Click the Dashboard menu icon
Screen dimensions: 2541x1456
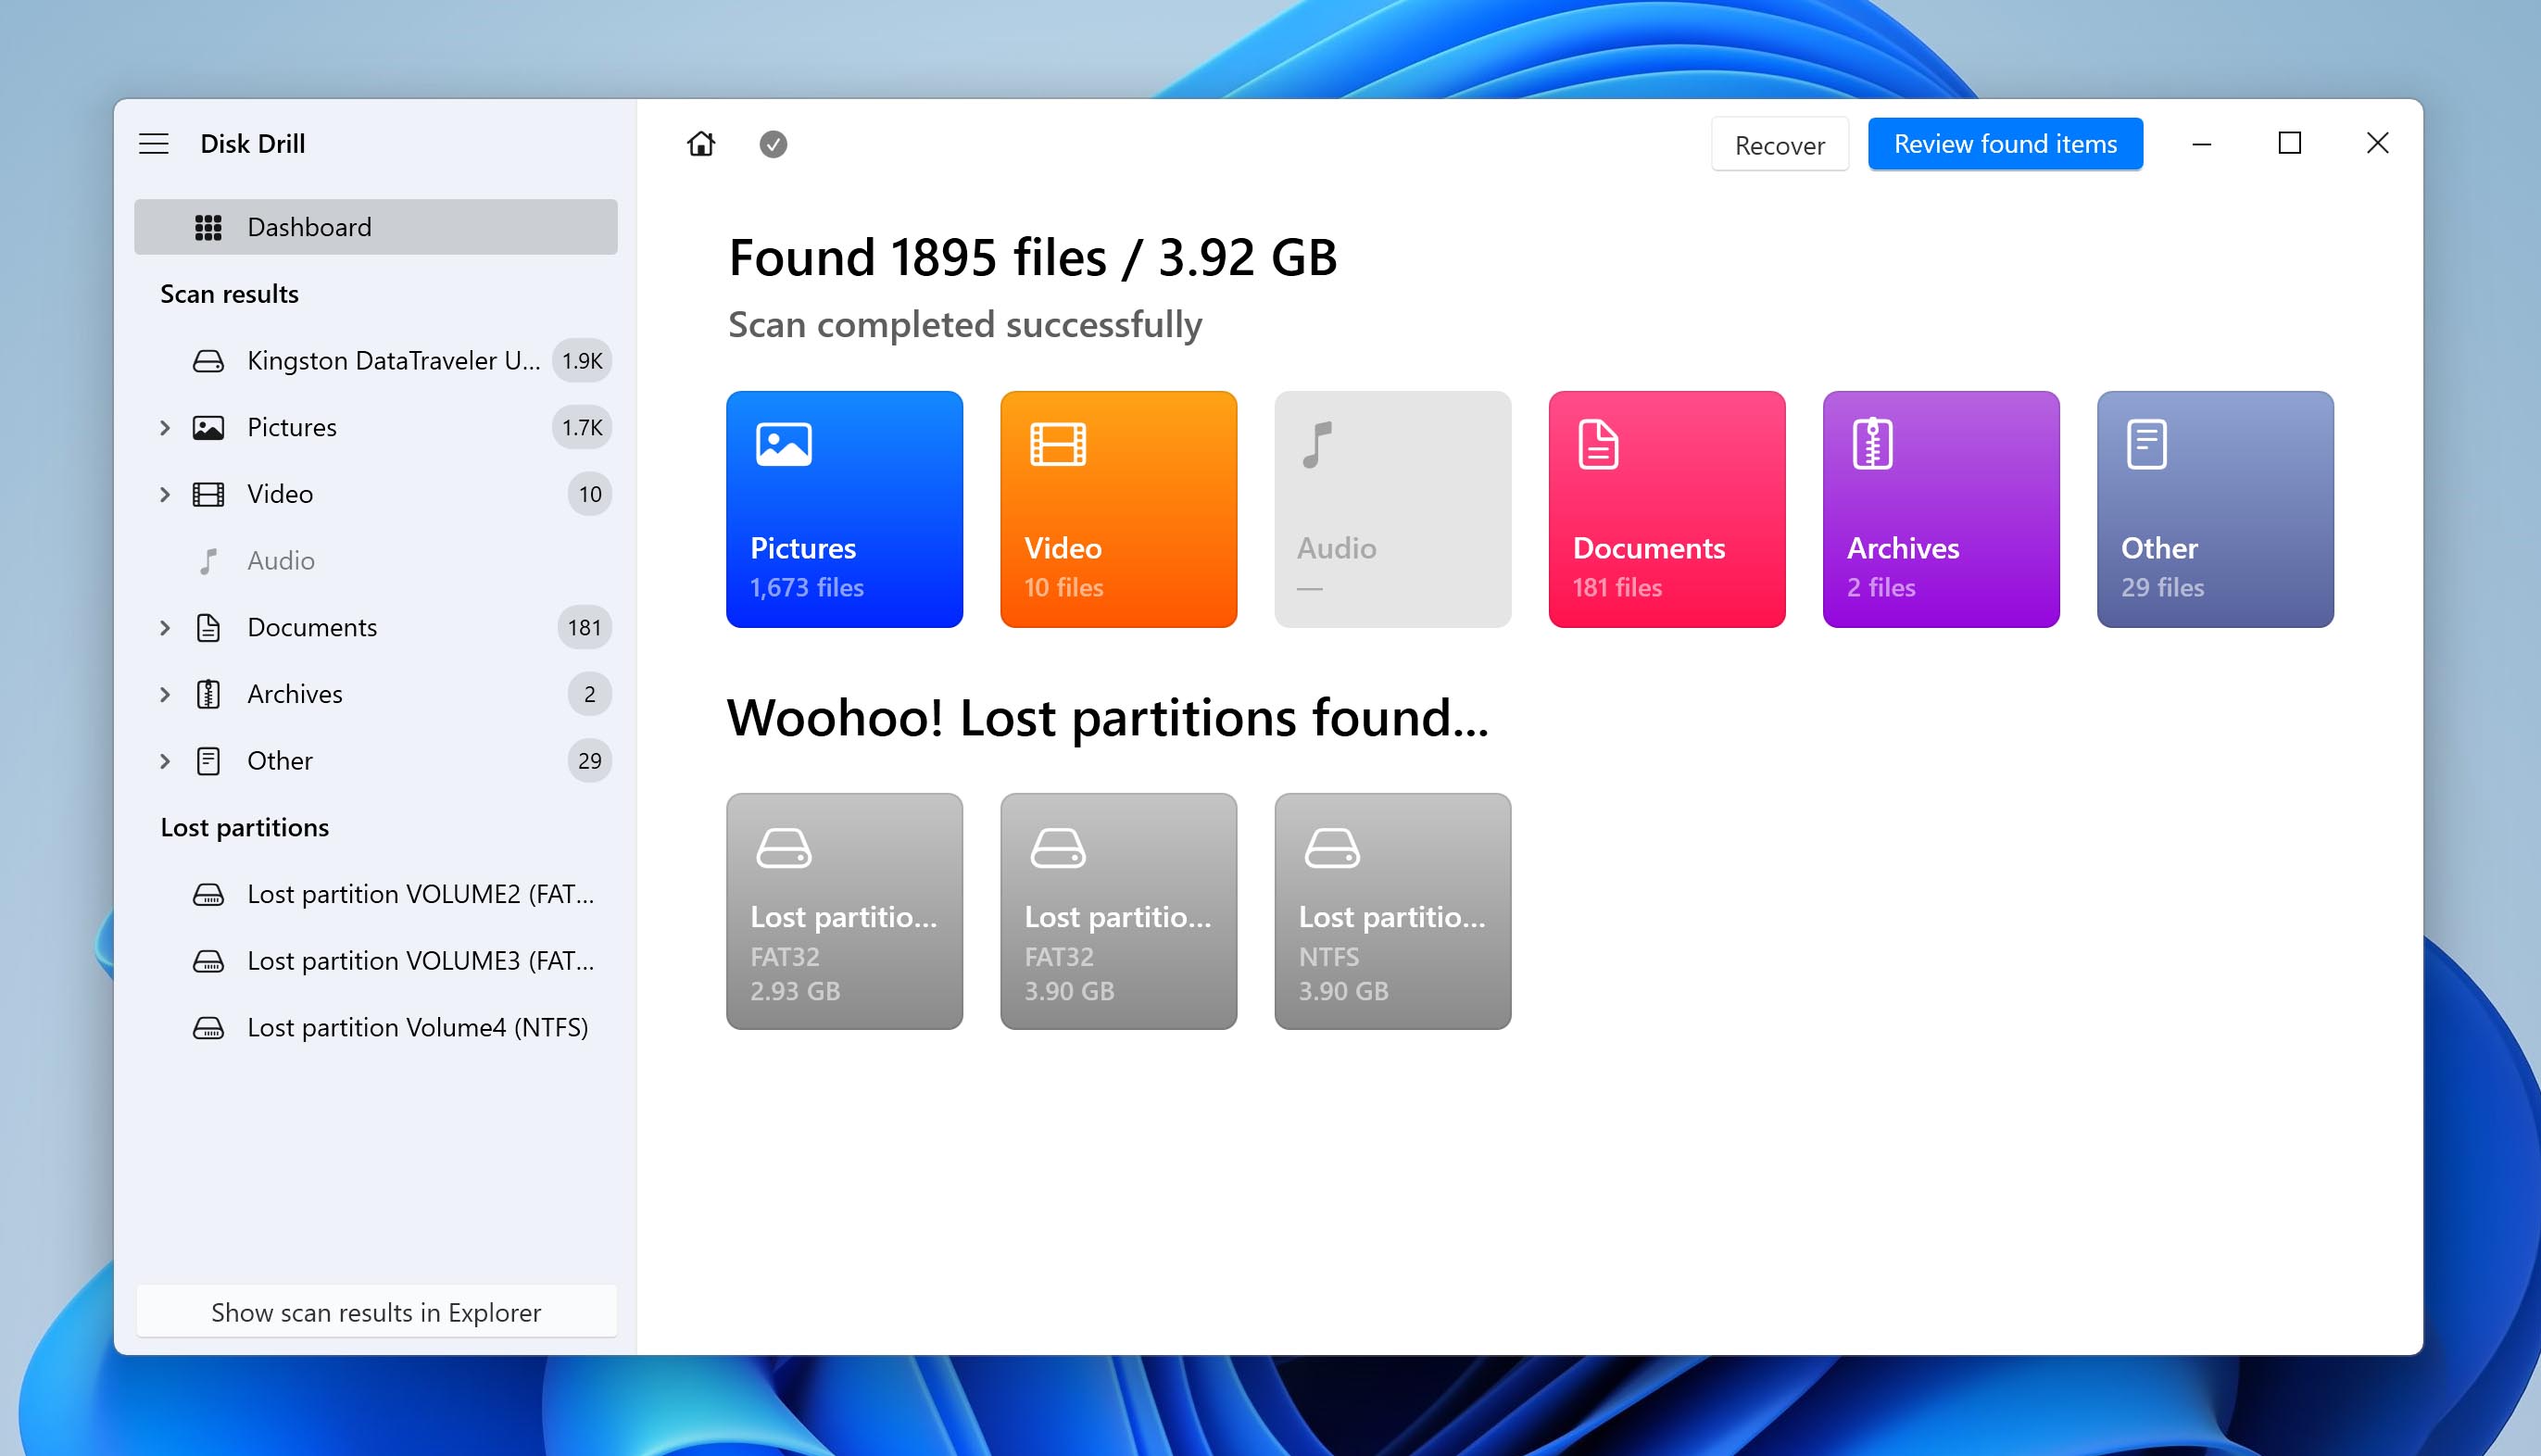206,225
